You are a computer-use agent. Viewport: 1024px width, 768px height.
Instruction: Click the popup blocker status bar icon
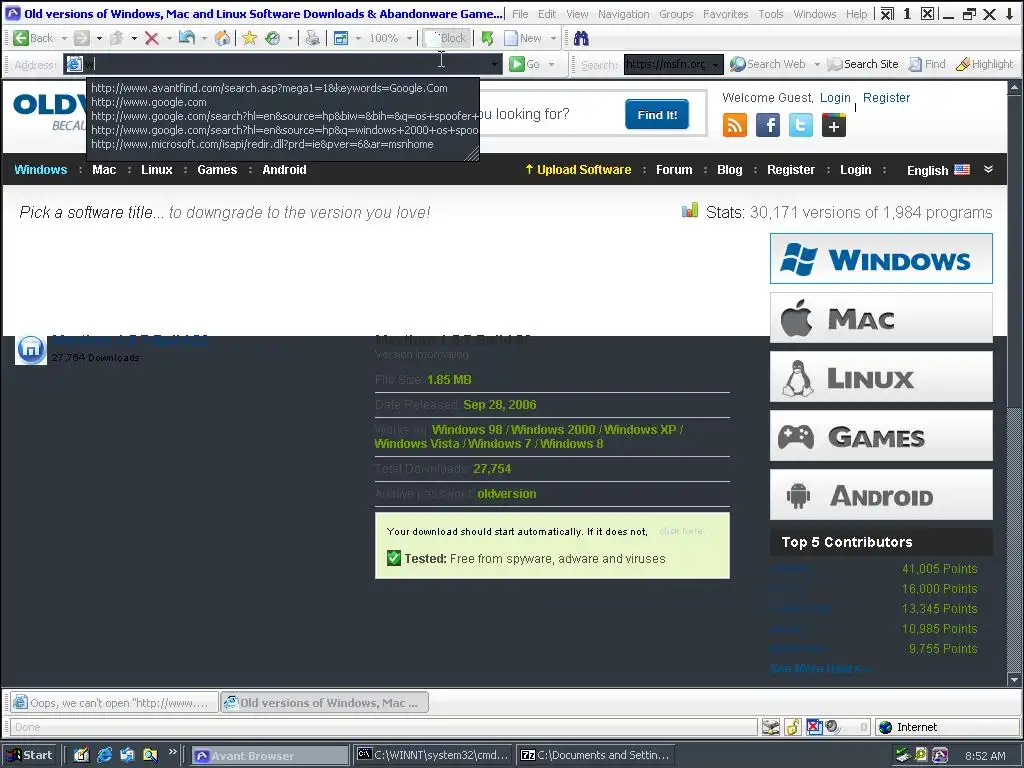[814, 727]
